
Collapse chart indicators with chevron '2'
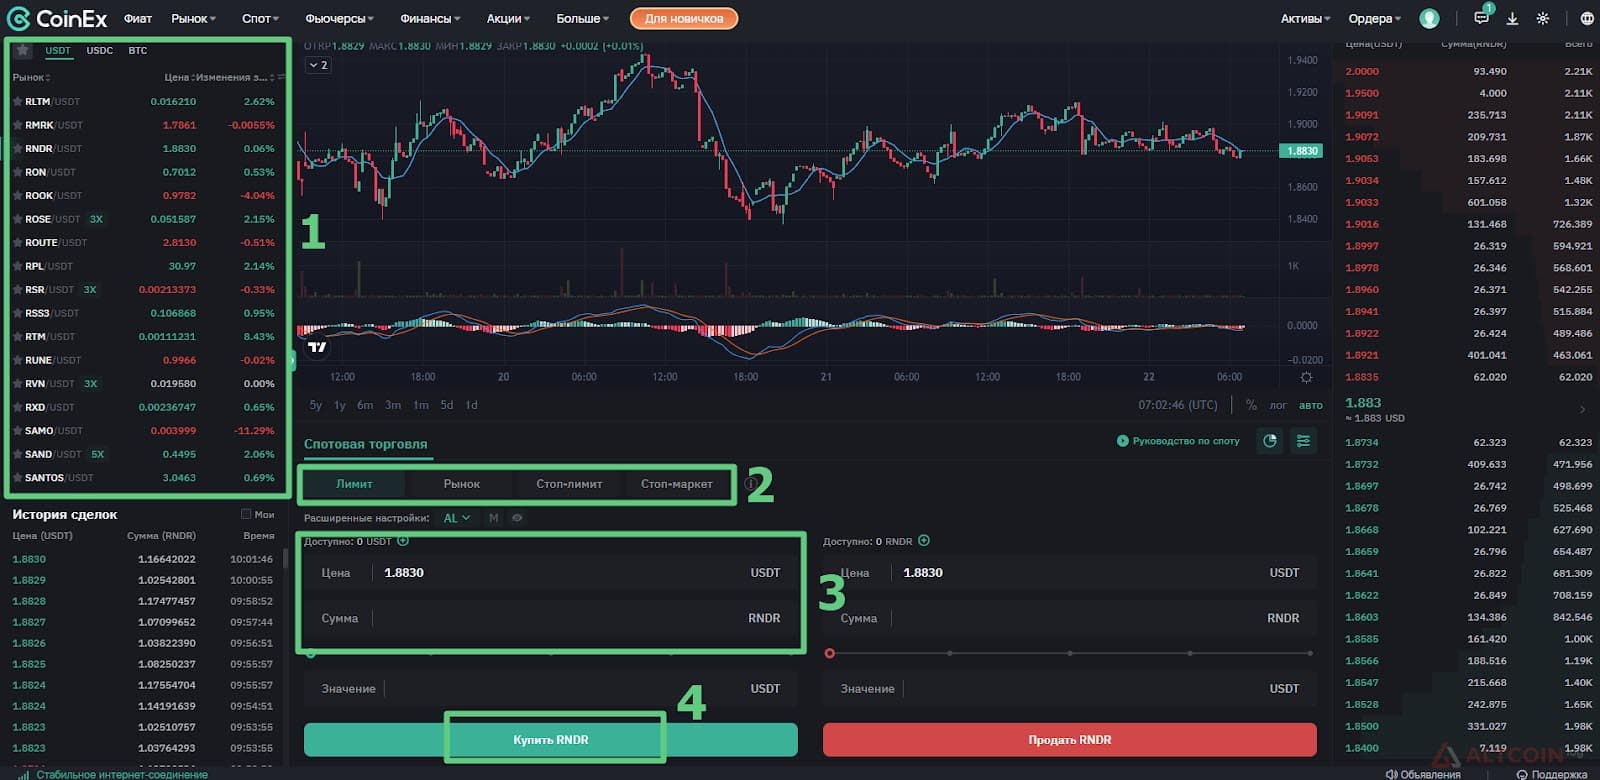coord(318,65)
